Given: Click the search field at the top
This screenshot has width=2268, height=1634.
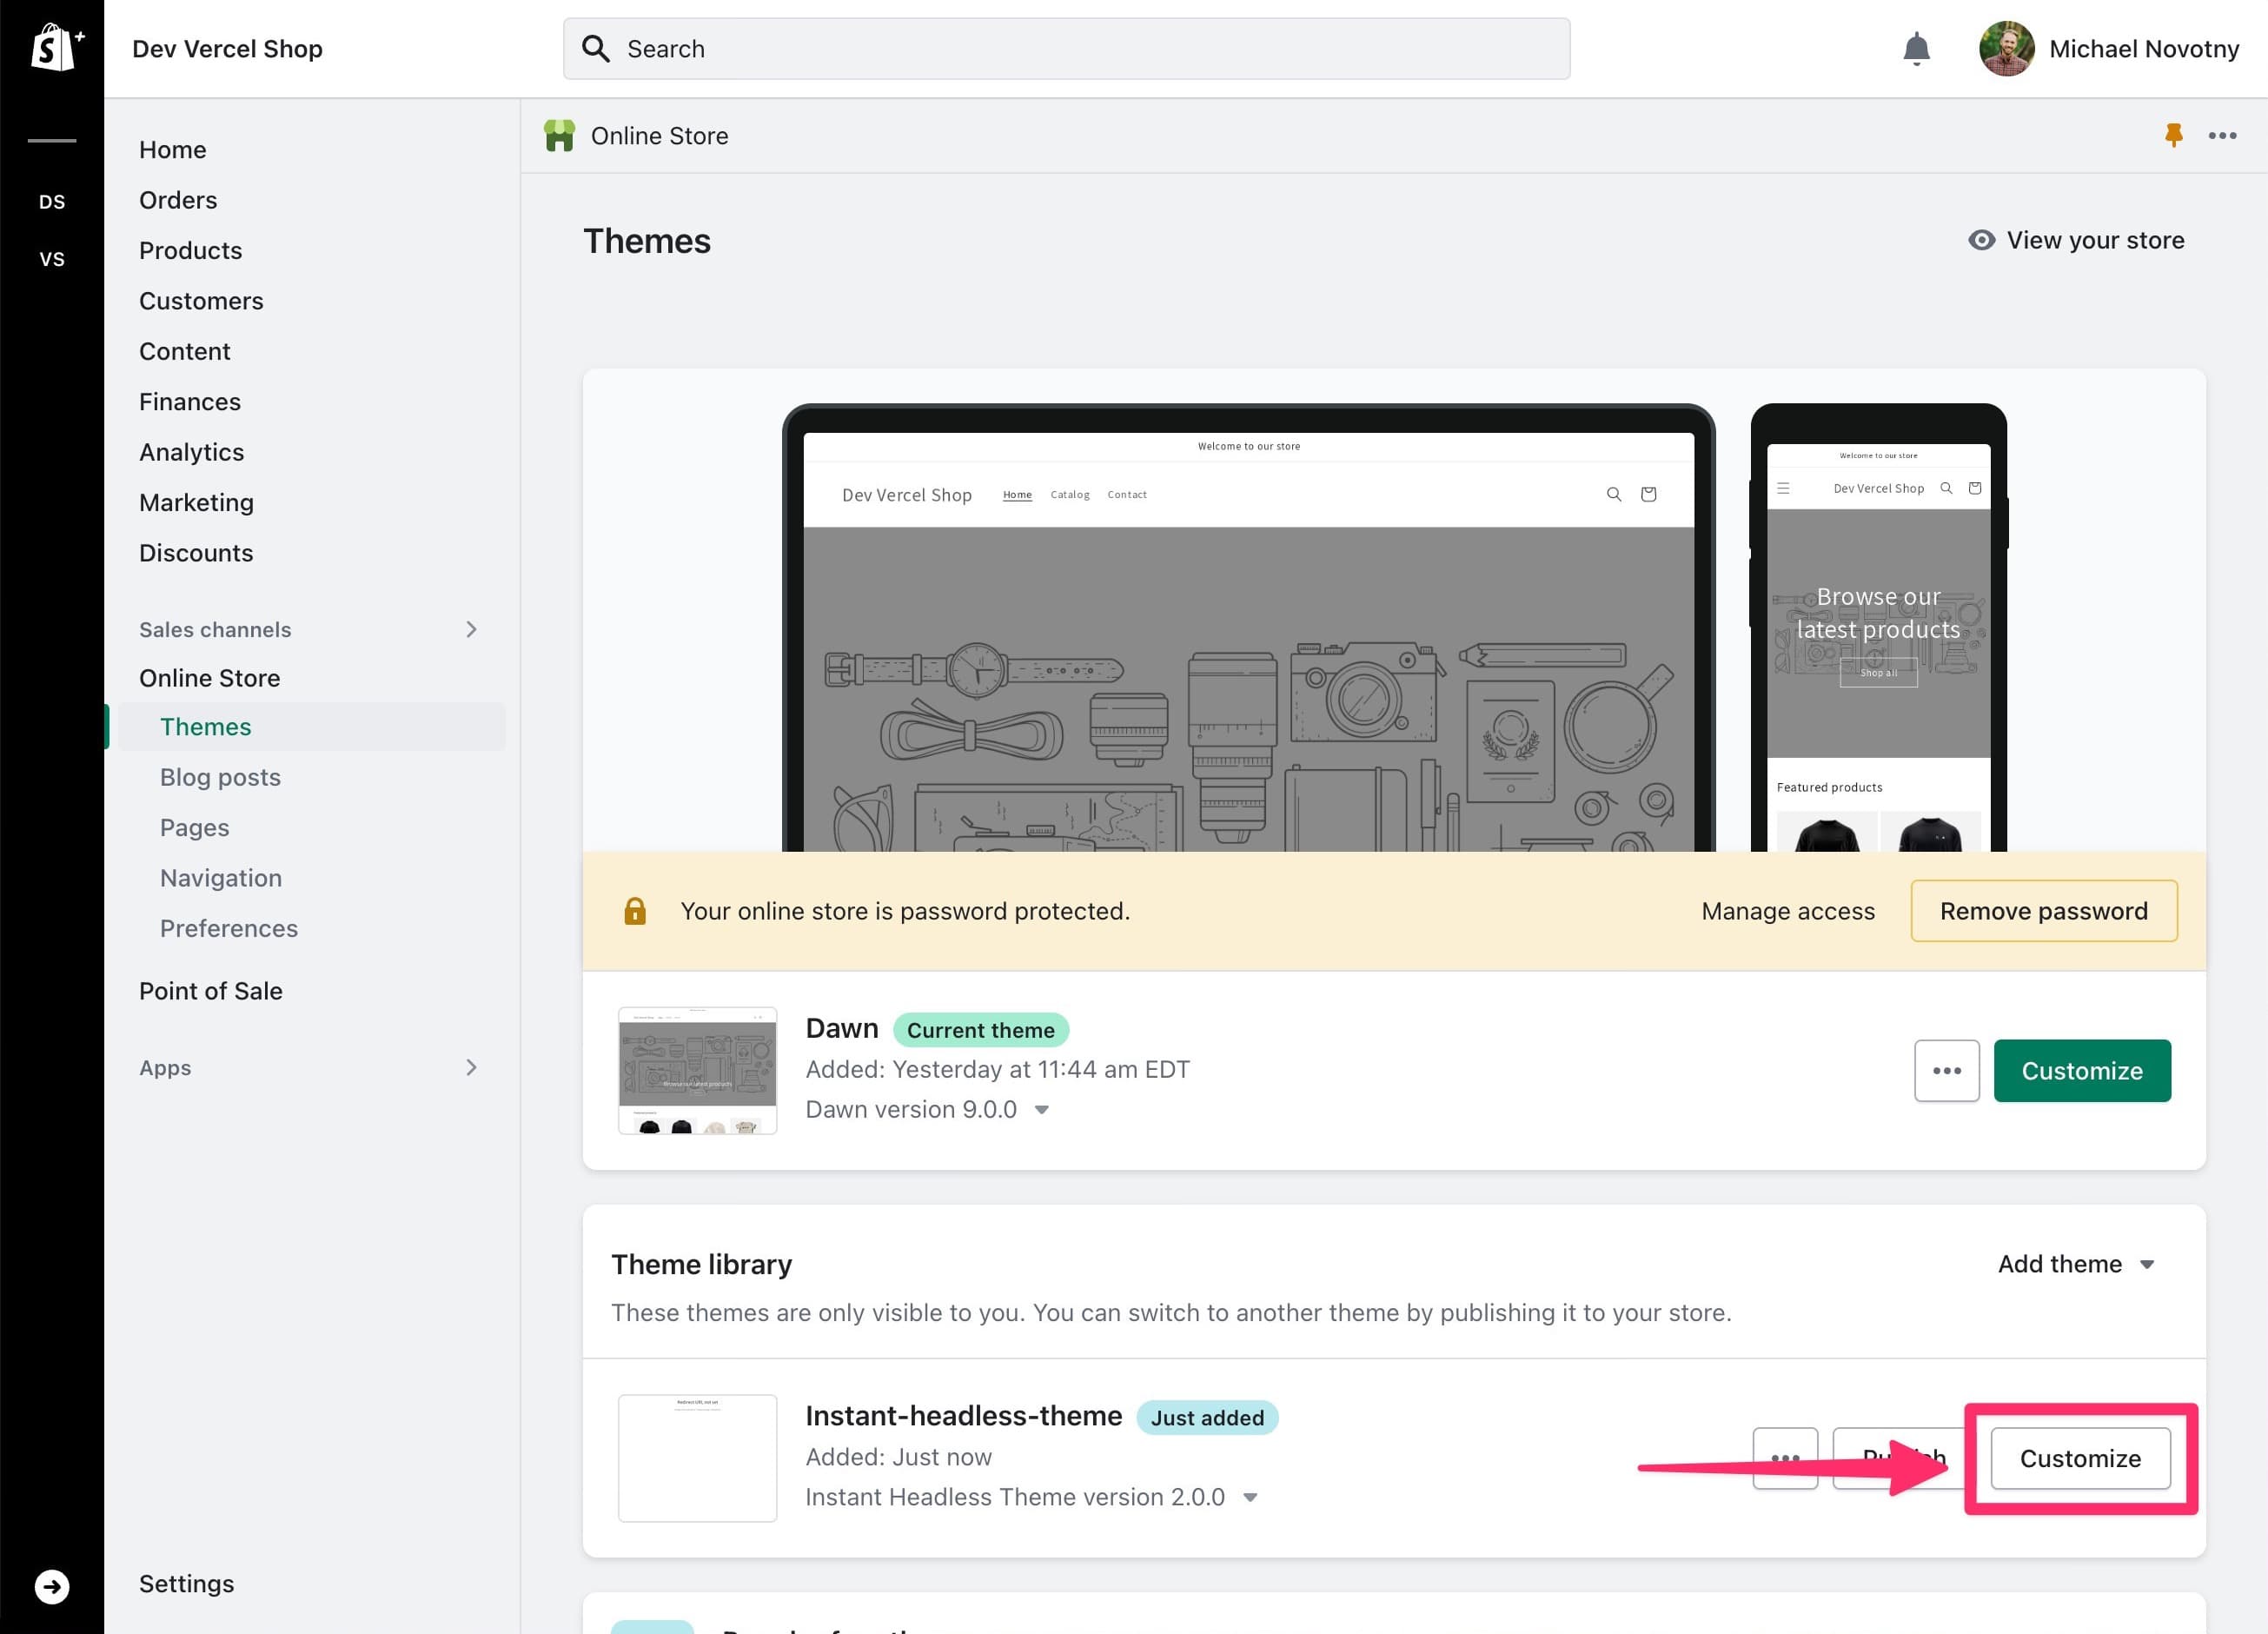Looking at the screenshot, I should tap(1066, 48).
